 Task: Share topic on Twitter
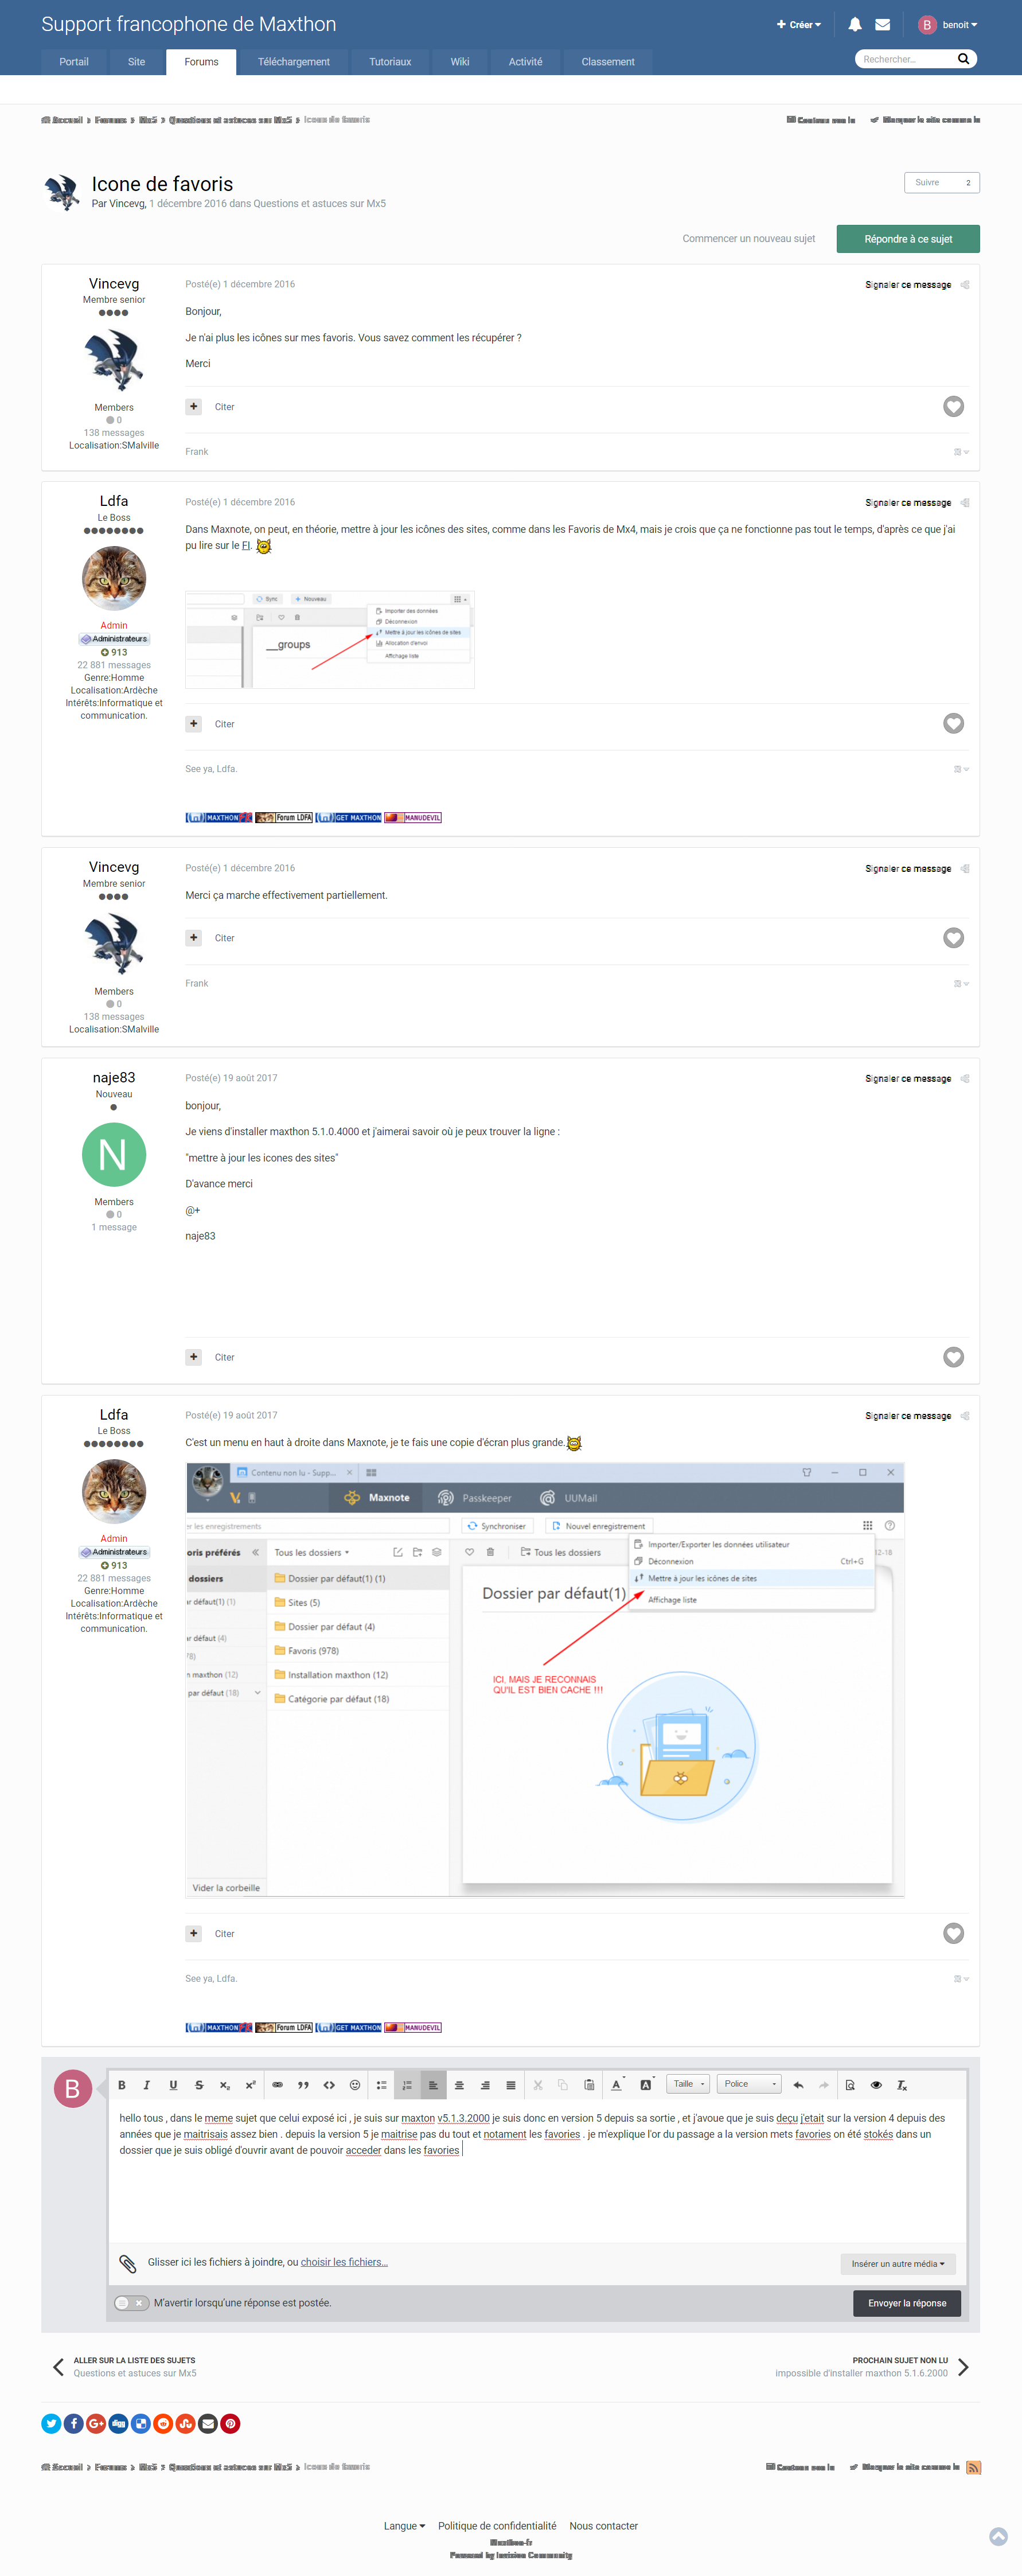[x=51, y=2423]
